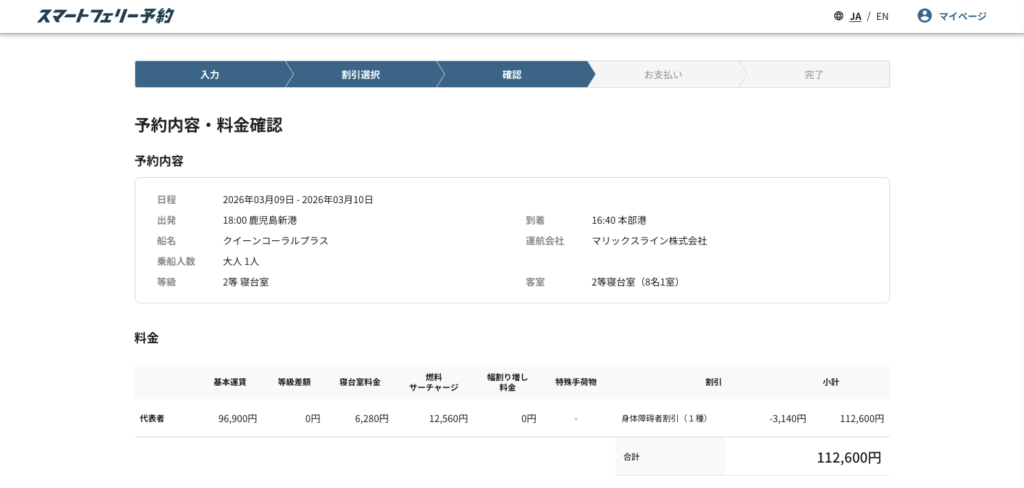Open the マイページ link

962,16
